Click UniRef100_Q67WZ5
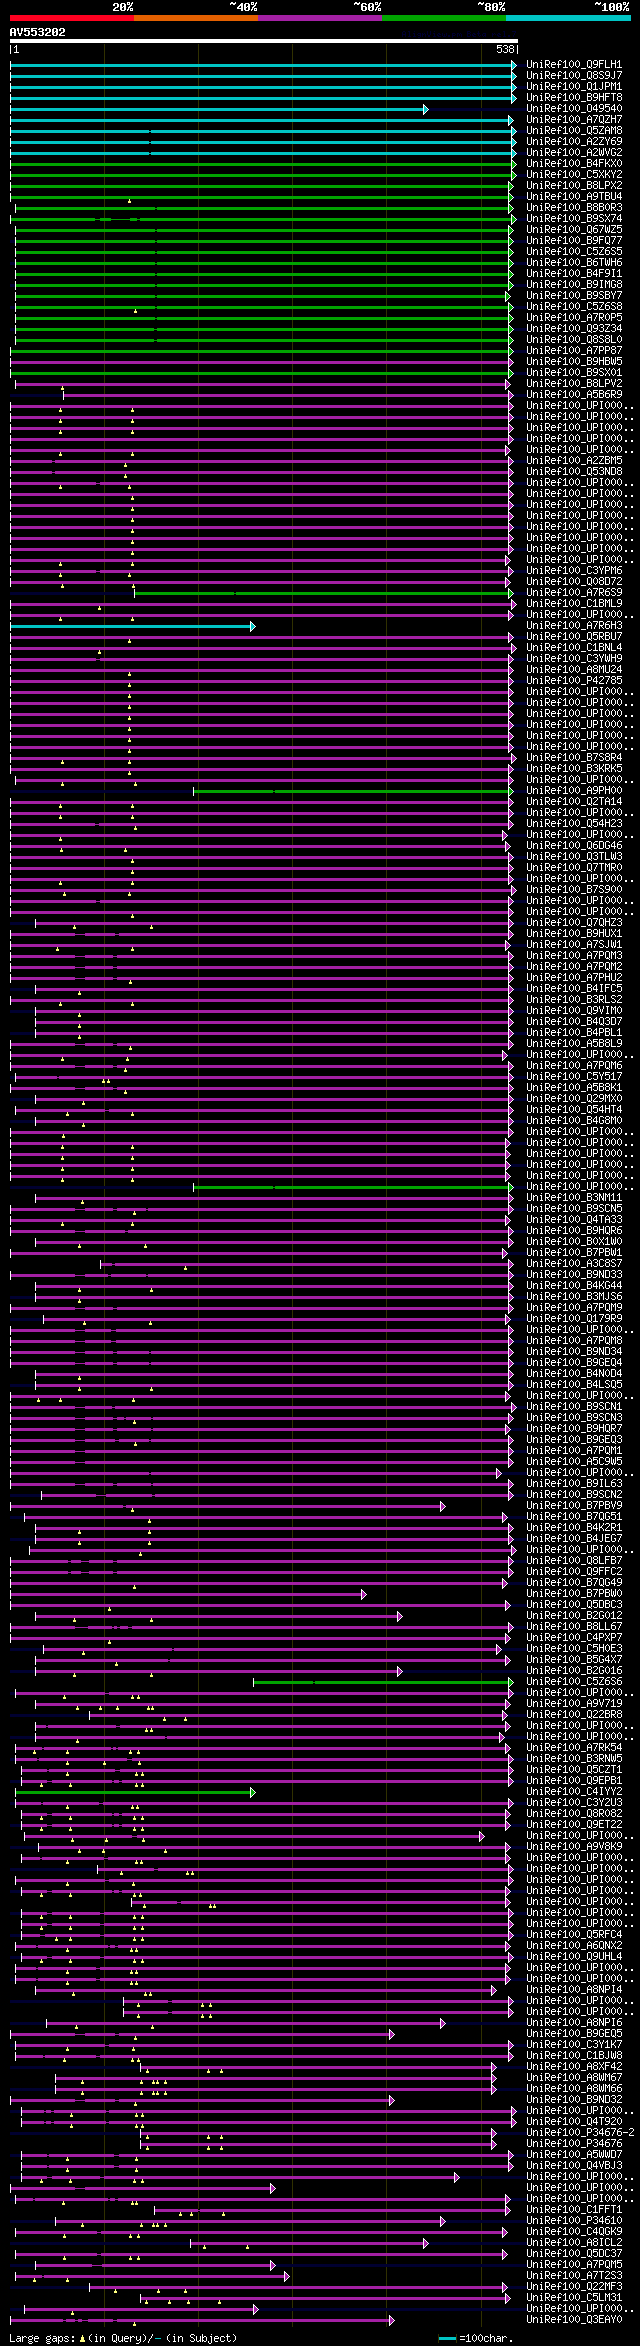This screenshot has width=640, height=2346. pyautogui.click(x=574, y=230)
